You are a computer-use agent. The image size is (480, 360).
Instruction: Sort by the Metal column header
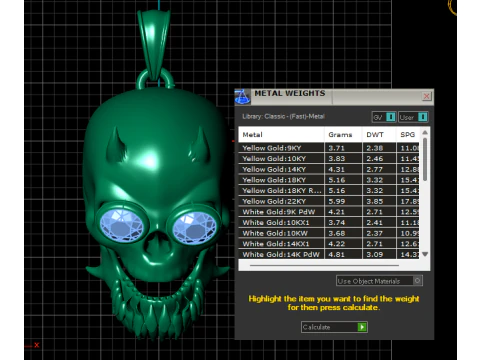point(281,135)
